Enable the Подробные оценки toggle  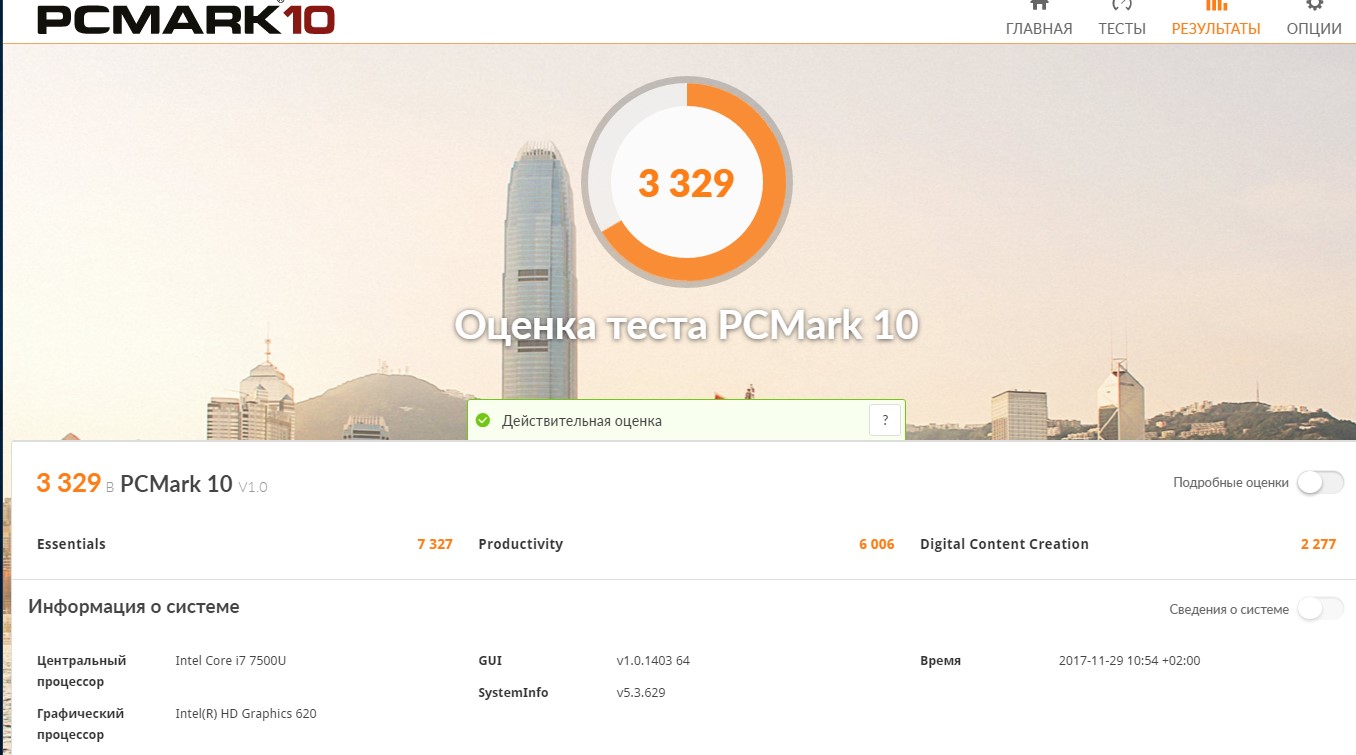click(x=1321, y=483)
